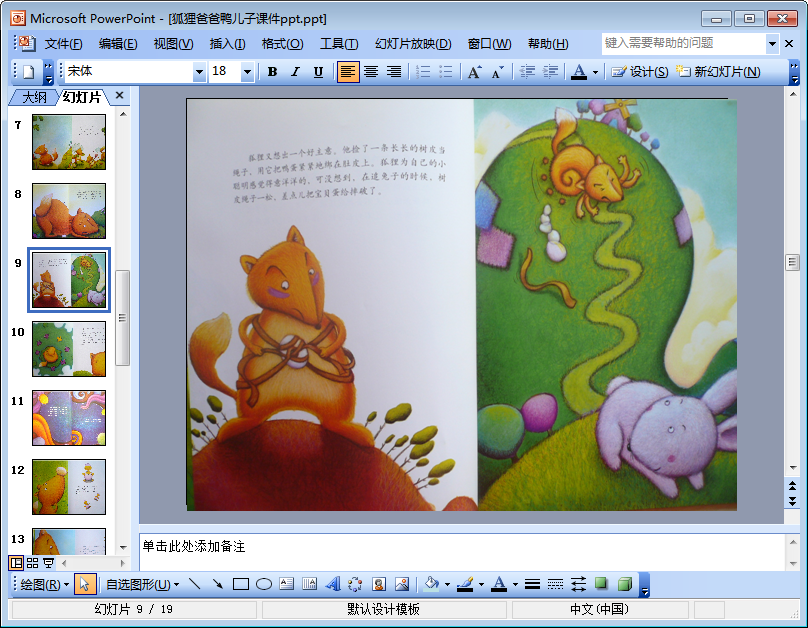Click the Insert Diagram icon
The width and height of the screenshot is (808, 628).
click(356, 584)
